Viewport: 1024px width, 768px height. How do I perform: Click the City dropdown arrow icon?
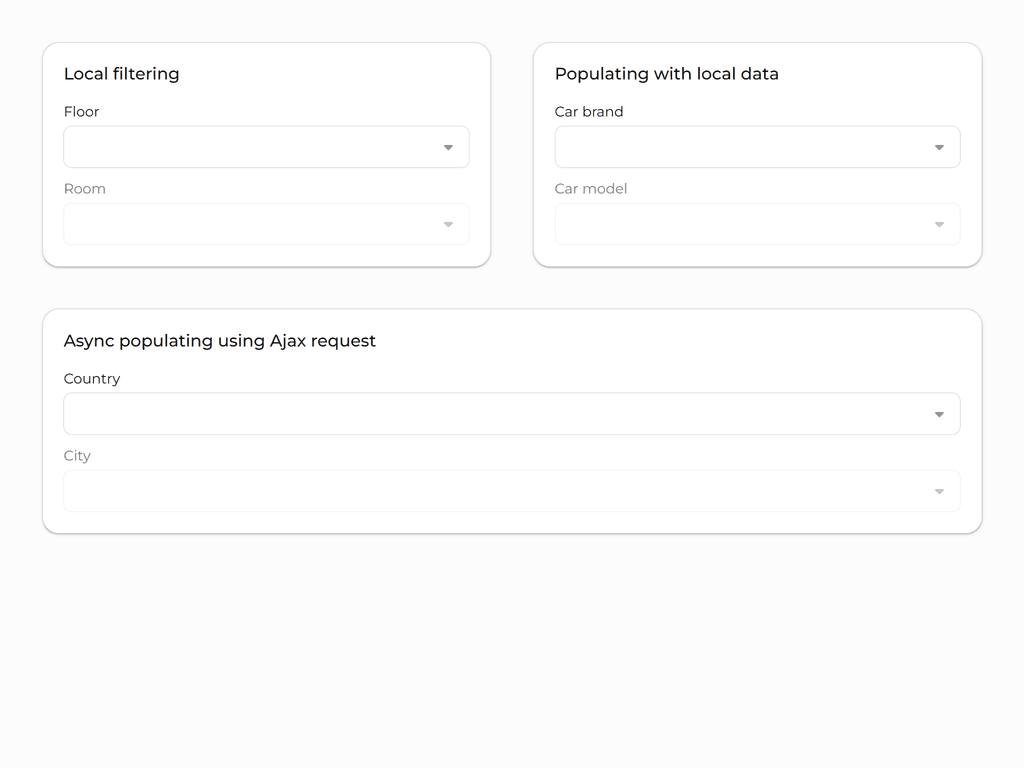coord(939,492)
